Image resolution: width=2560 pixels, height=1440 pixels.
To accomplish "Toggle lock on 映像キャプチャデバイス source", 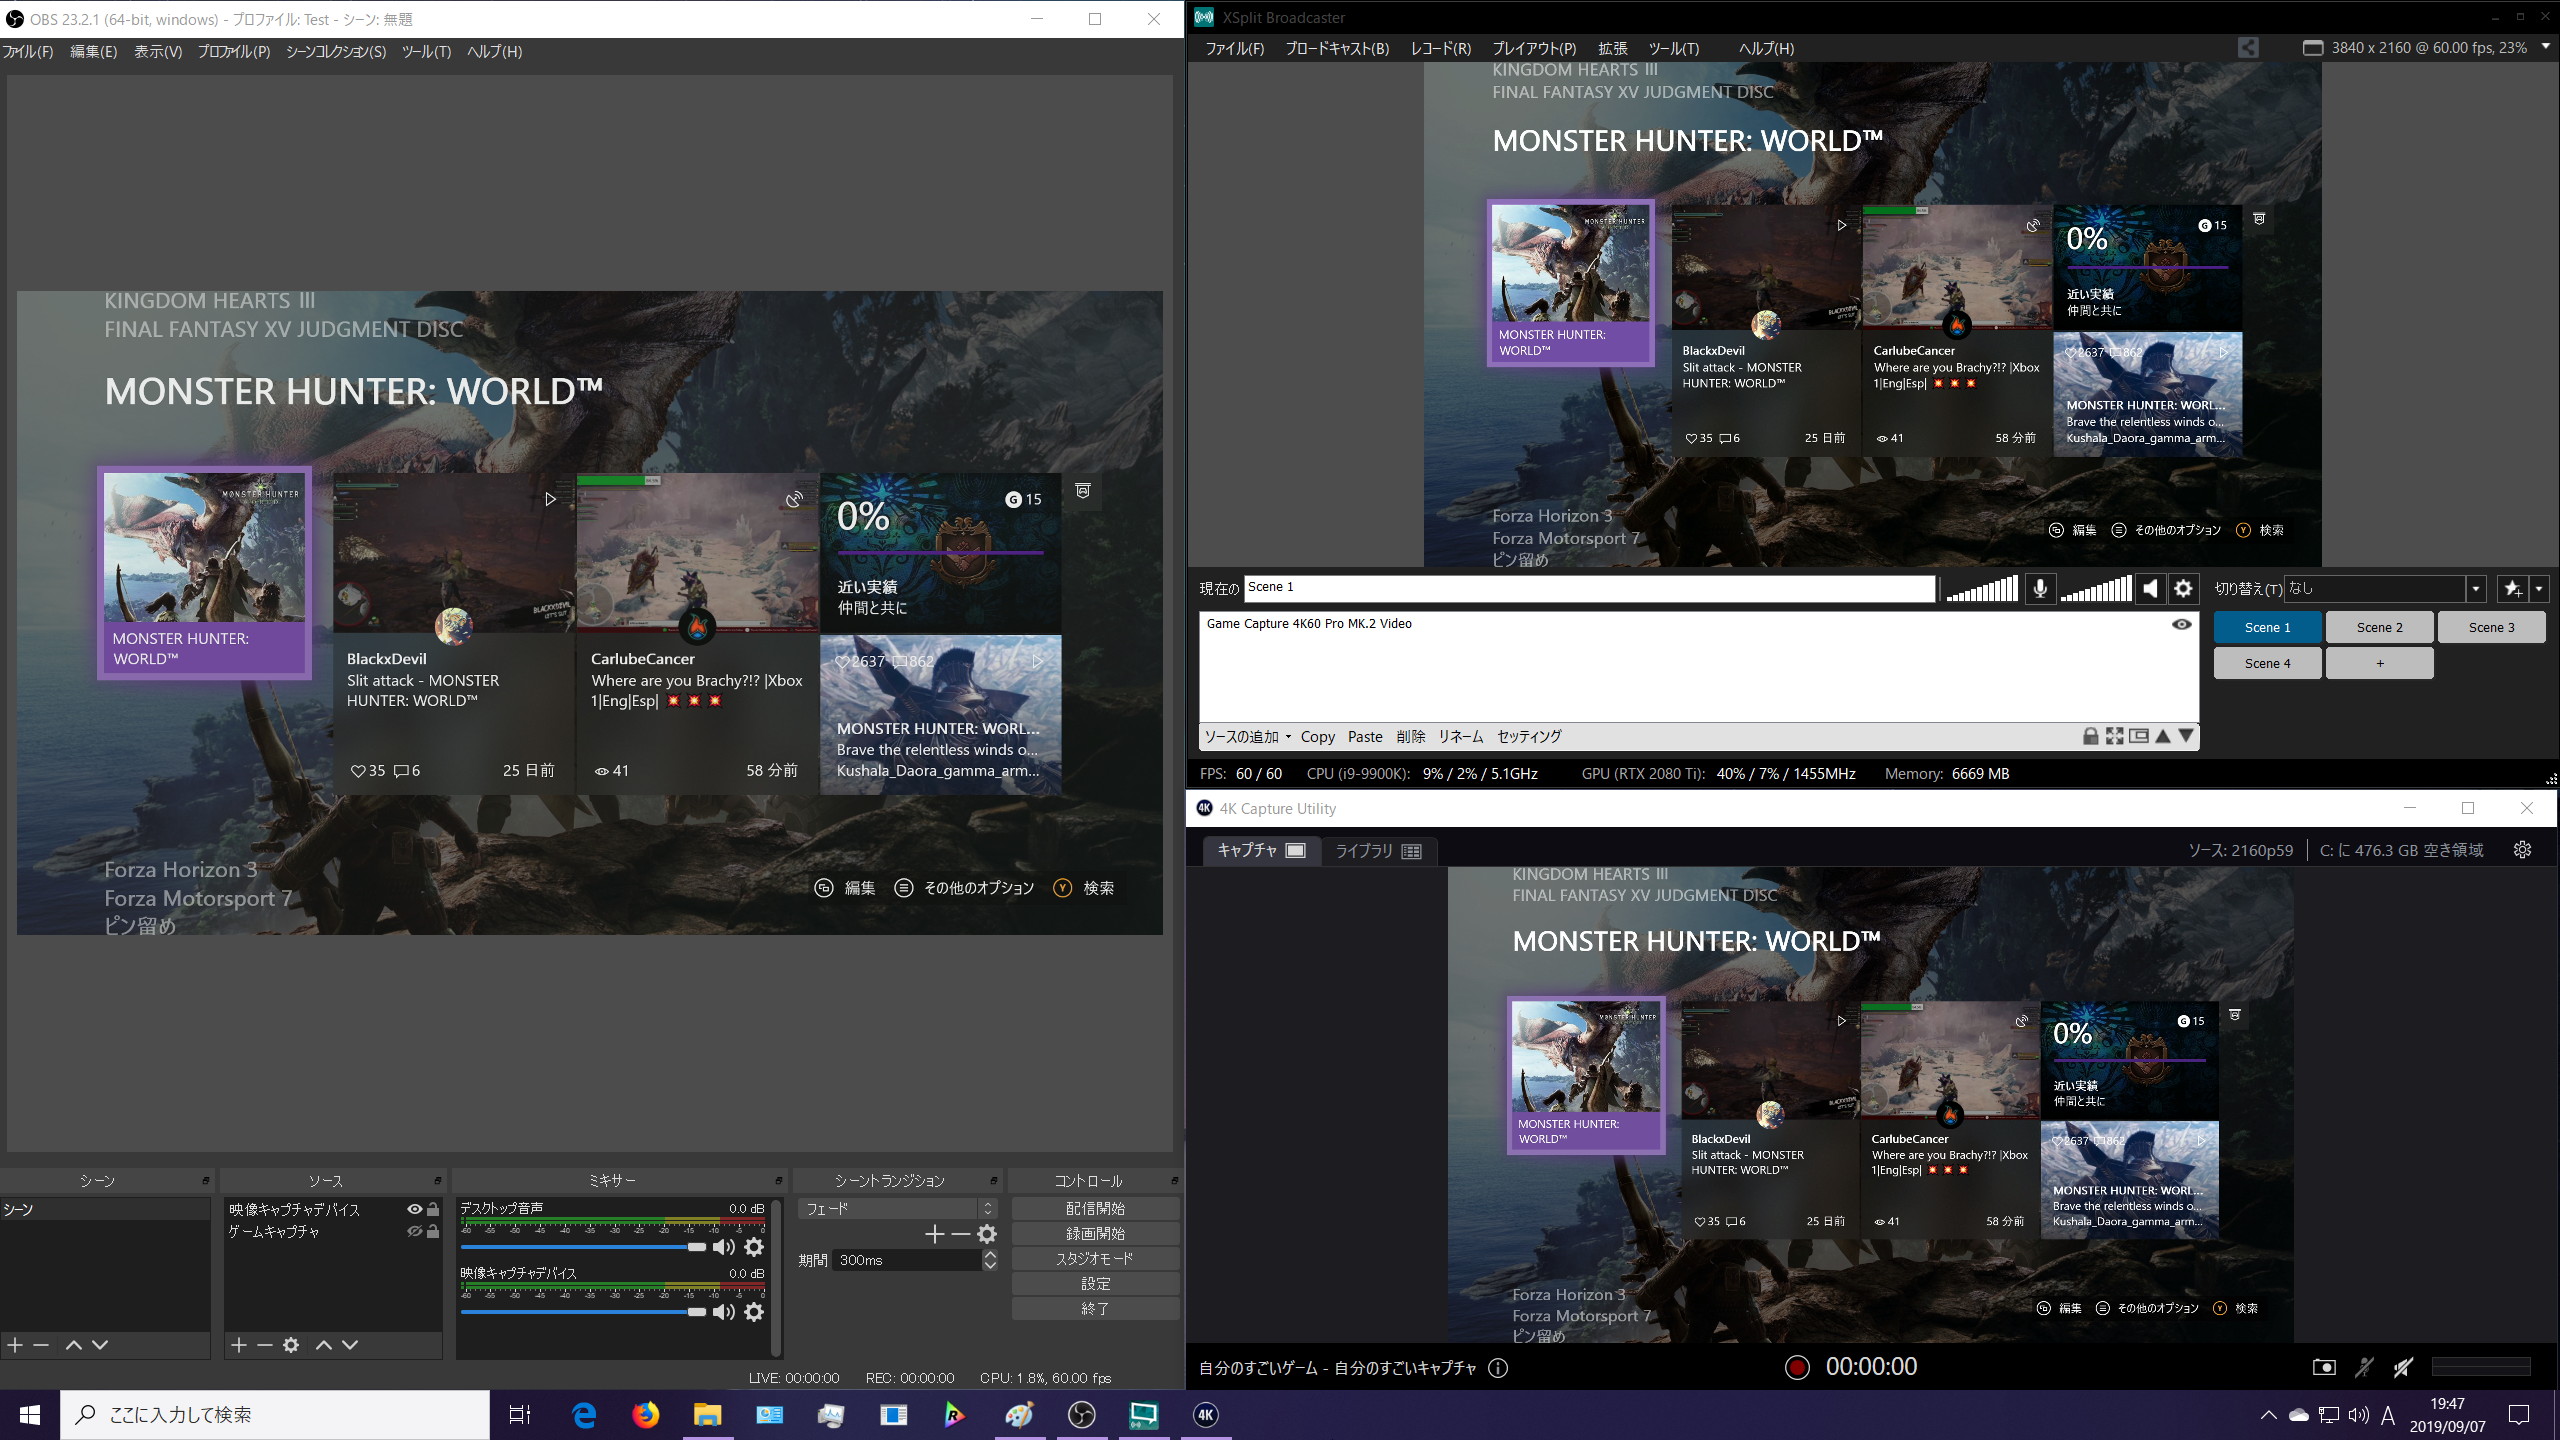I will click(433, 1209).
